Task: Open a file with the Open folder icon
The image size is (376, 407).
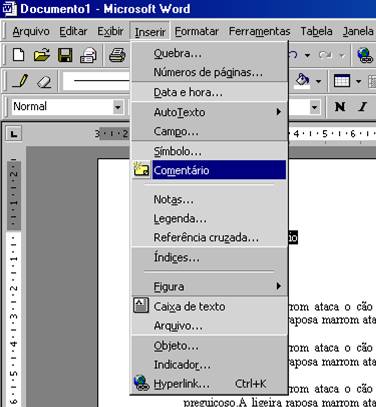Action: pyautogui.click(x=42, y=55)
